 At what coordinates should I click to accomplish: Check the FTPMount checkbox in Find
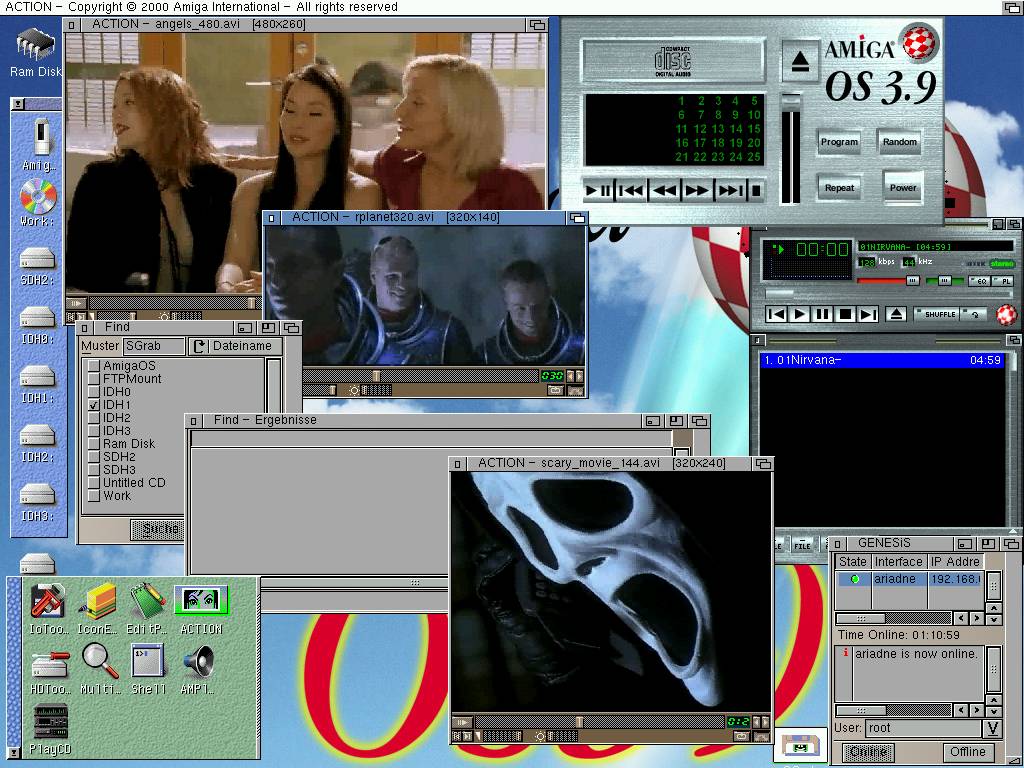coord(93,379)
